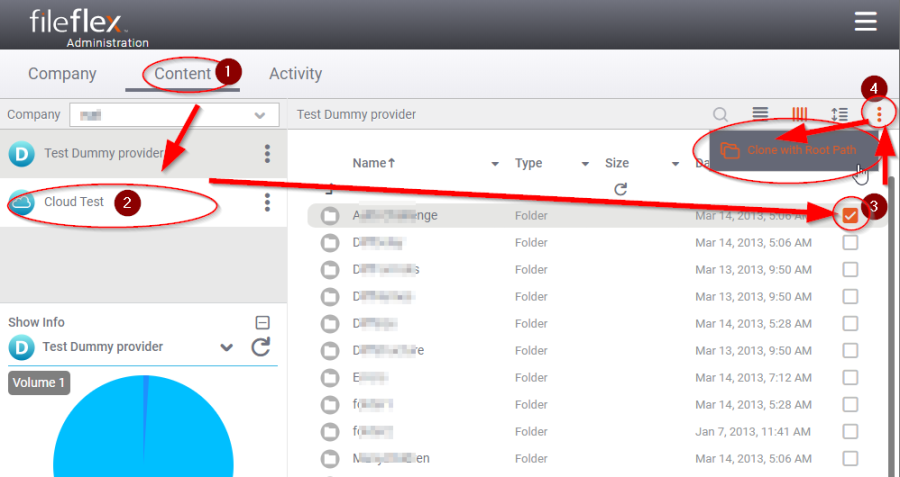Click the refresh icon below Size header
Viewport: 900px width, 477px height.
620,189
